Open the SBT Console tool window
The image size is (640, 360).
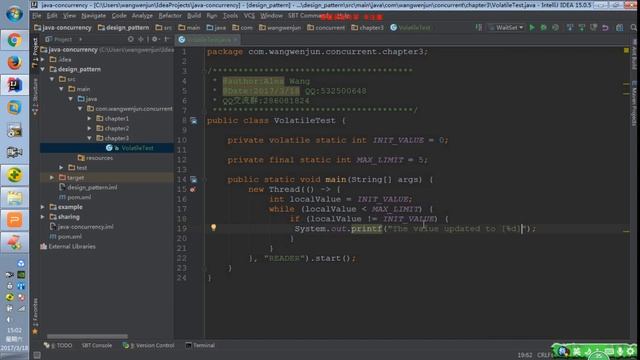96,345
